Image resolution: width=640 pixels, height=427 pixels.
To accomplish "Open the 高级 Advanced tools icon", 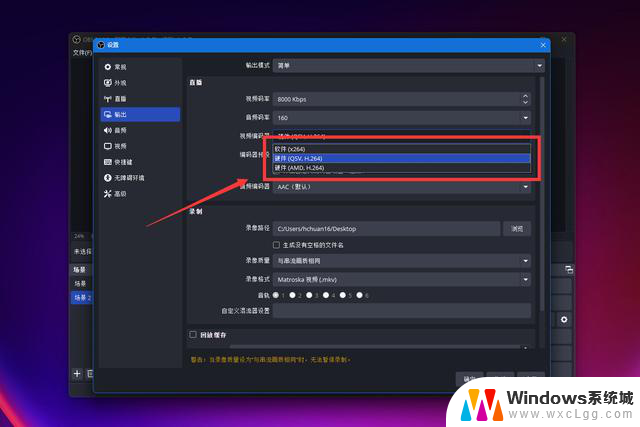I will pyautogui.click(x=108, y=194).
